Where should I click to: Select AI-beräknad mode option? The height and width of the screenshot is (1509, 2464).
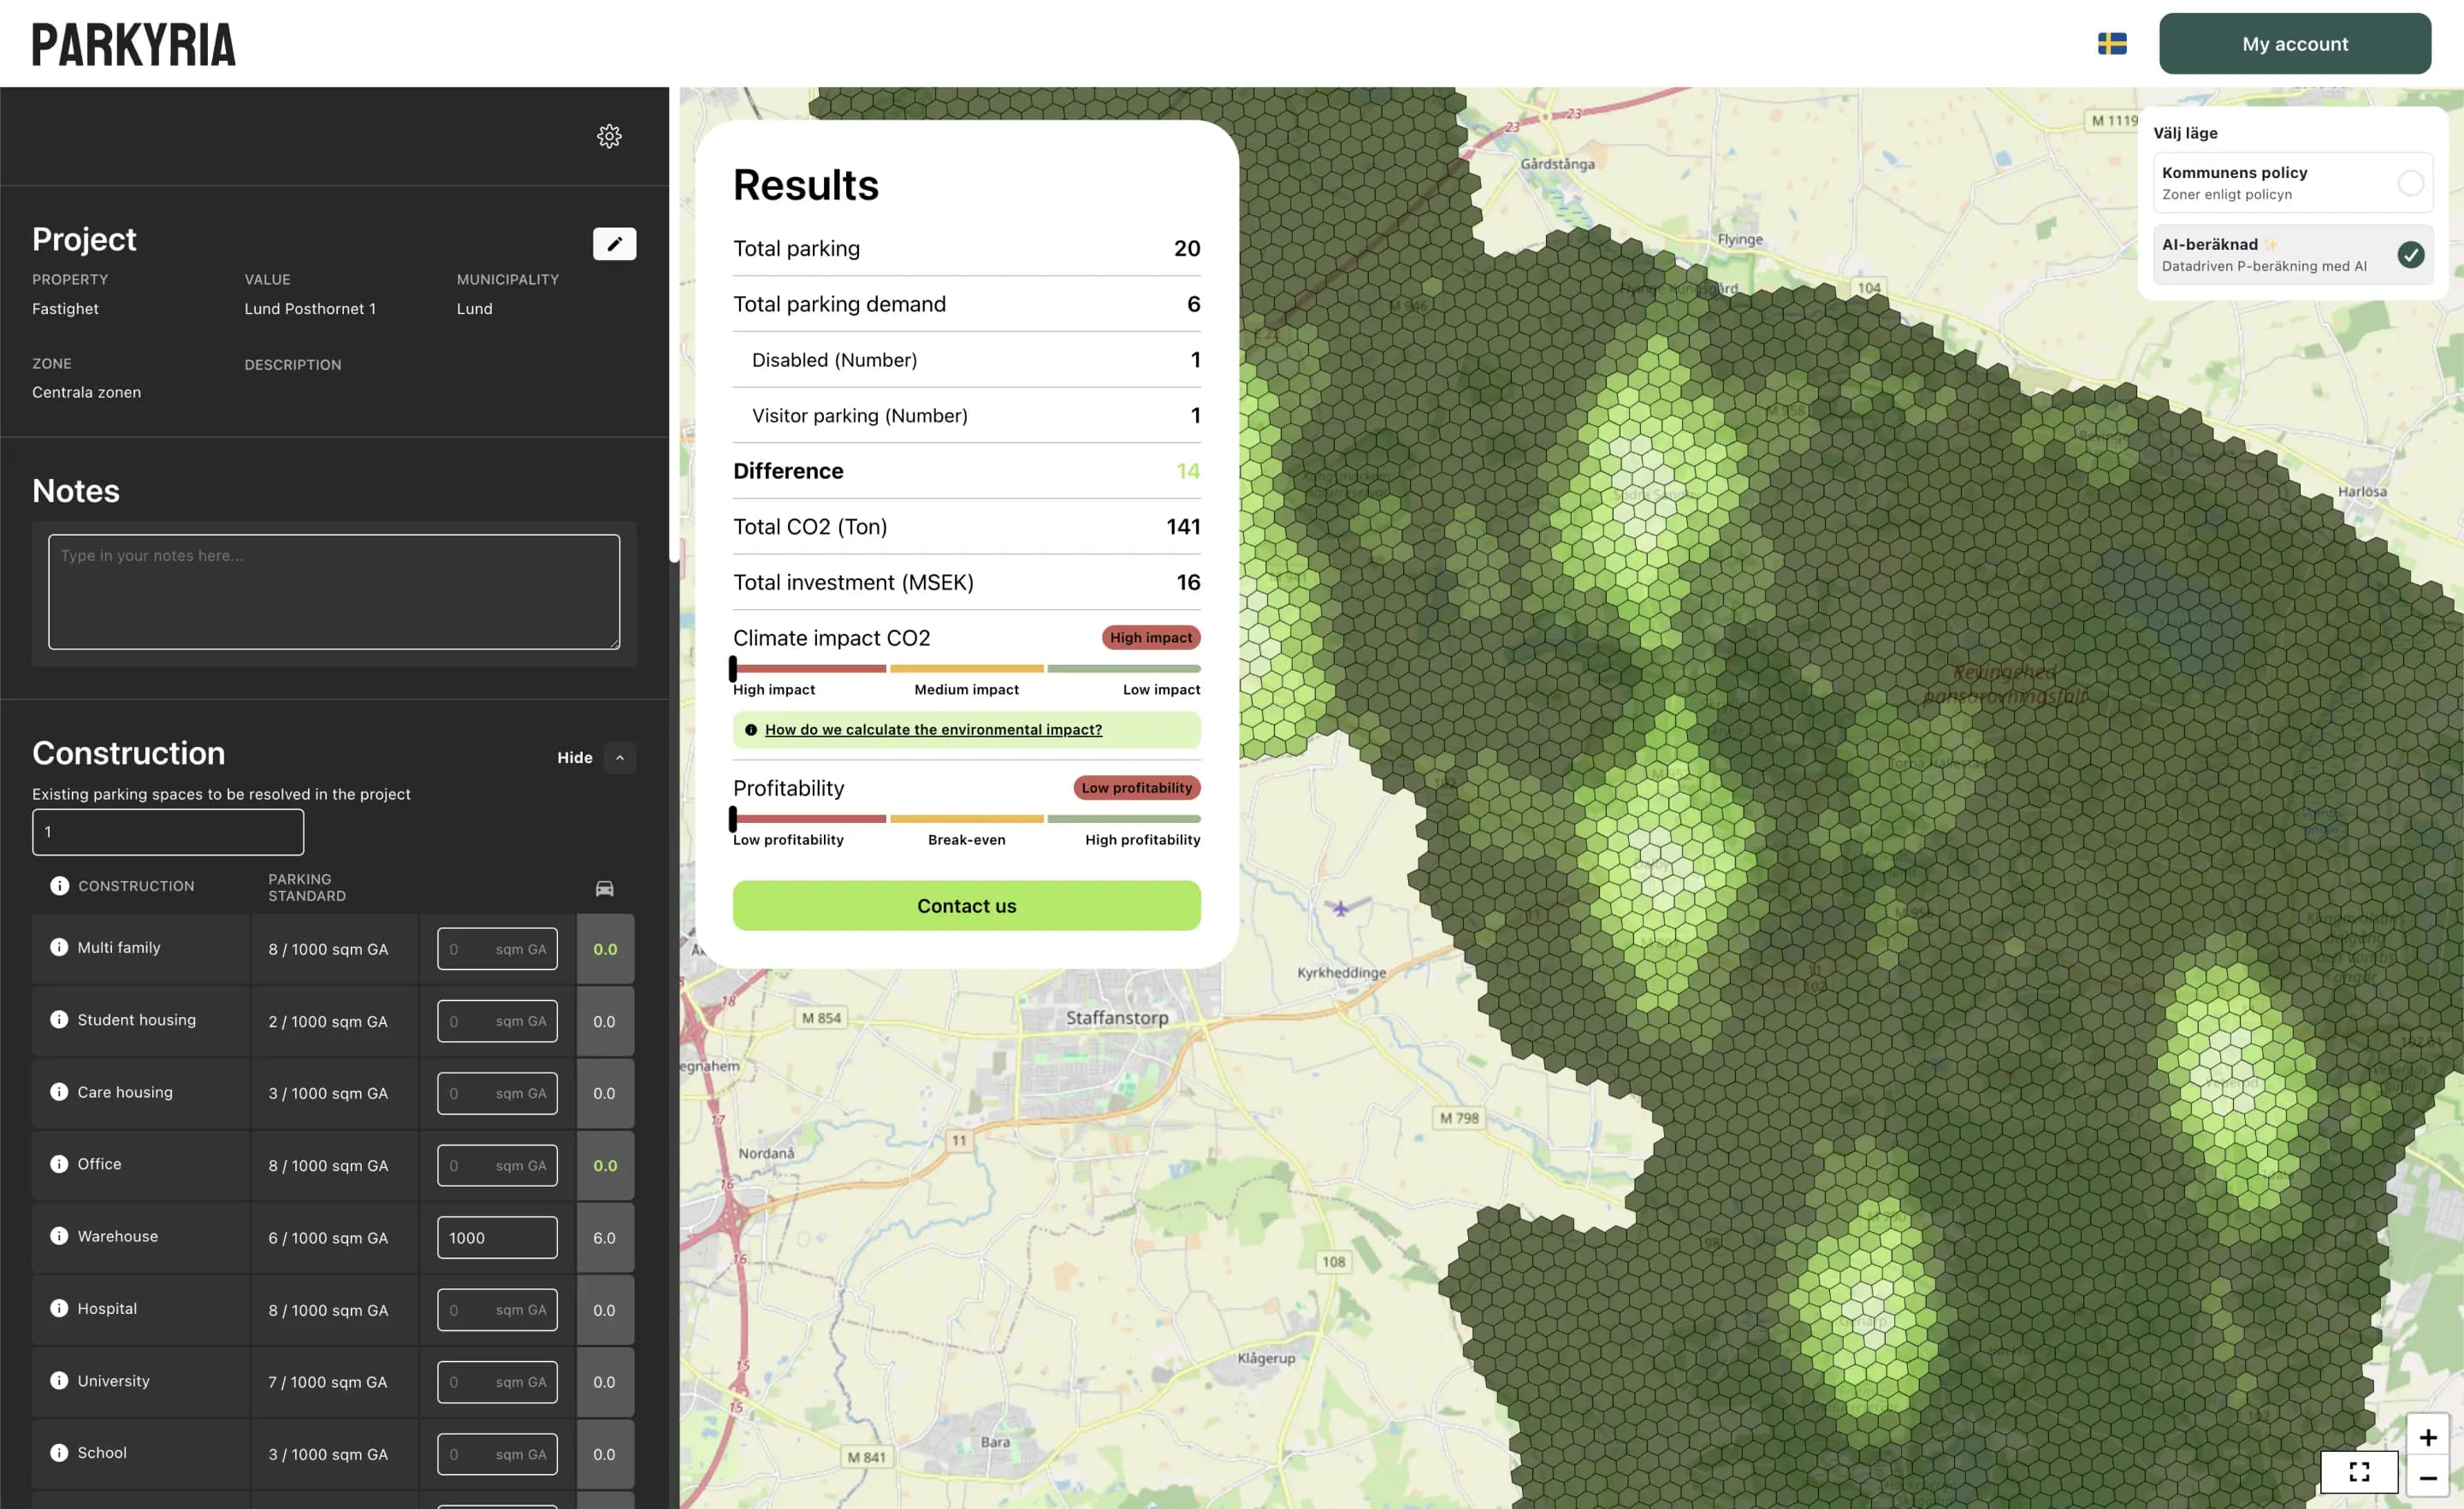2410,255
